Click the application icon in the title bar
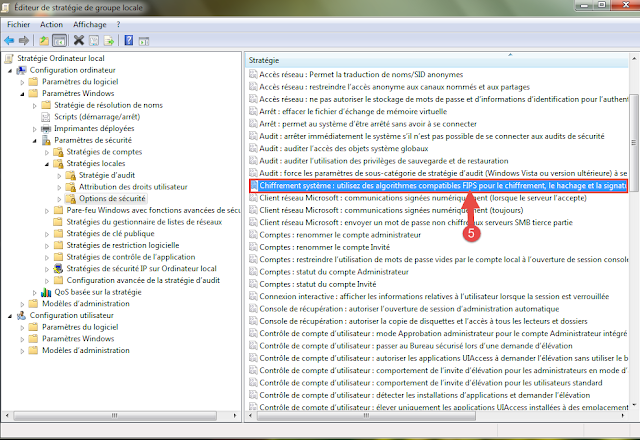Screen dimensions: 640x440 7,7
